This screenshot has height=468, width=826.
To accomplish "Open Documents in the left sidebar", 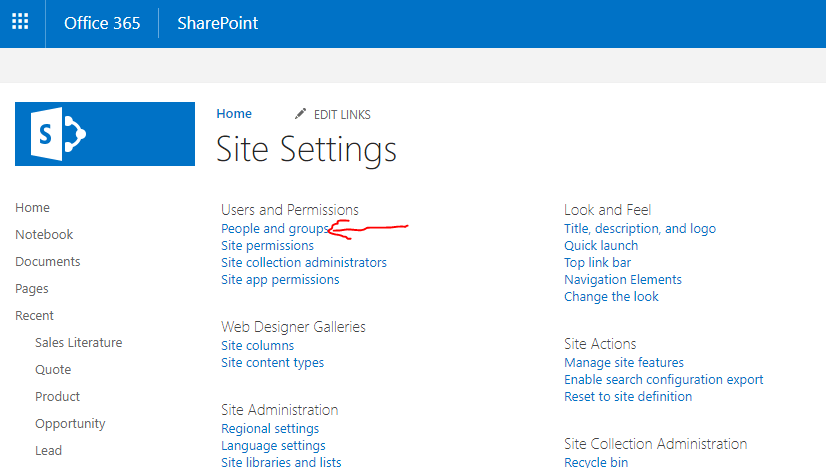I will (47, 261).
